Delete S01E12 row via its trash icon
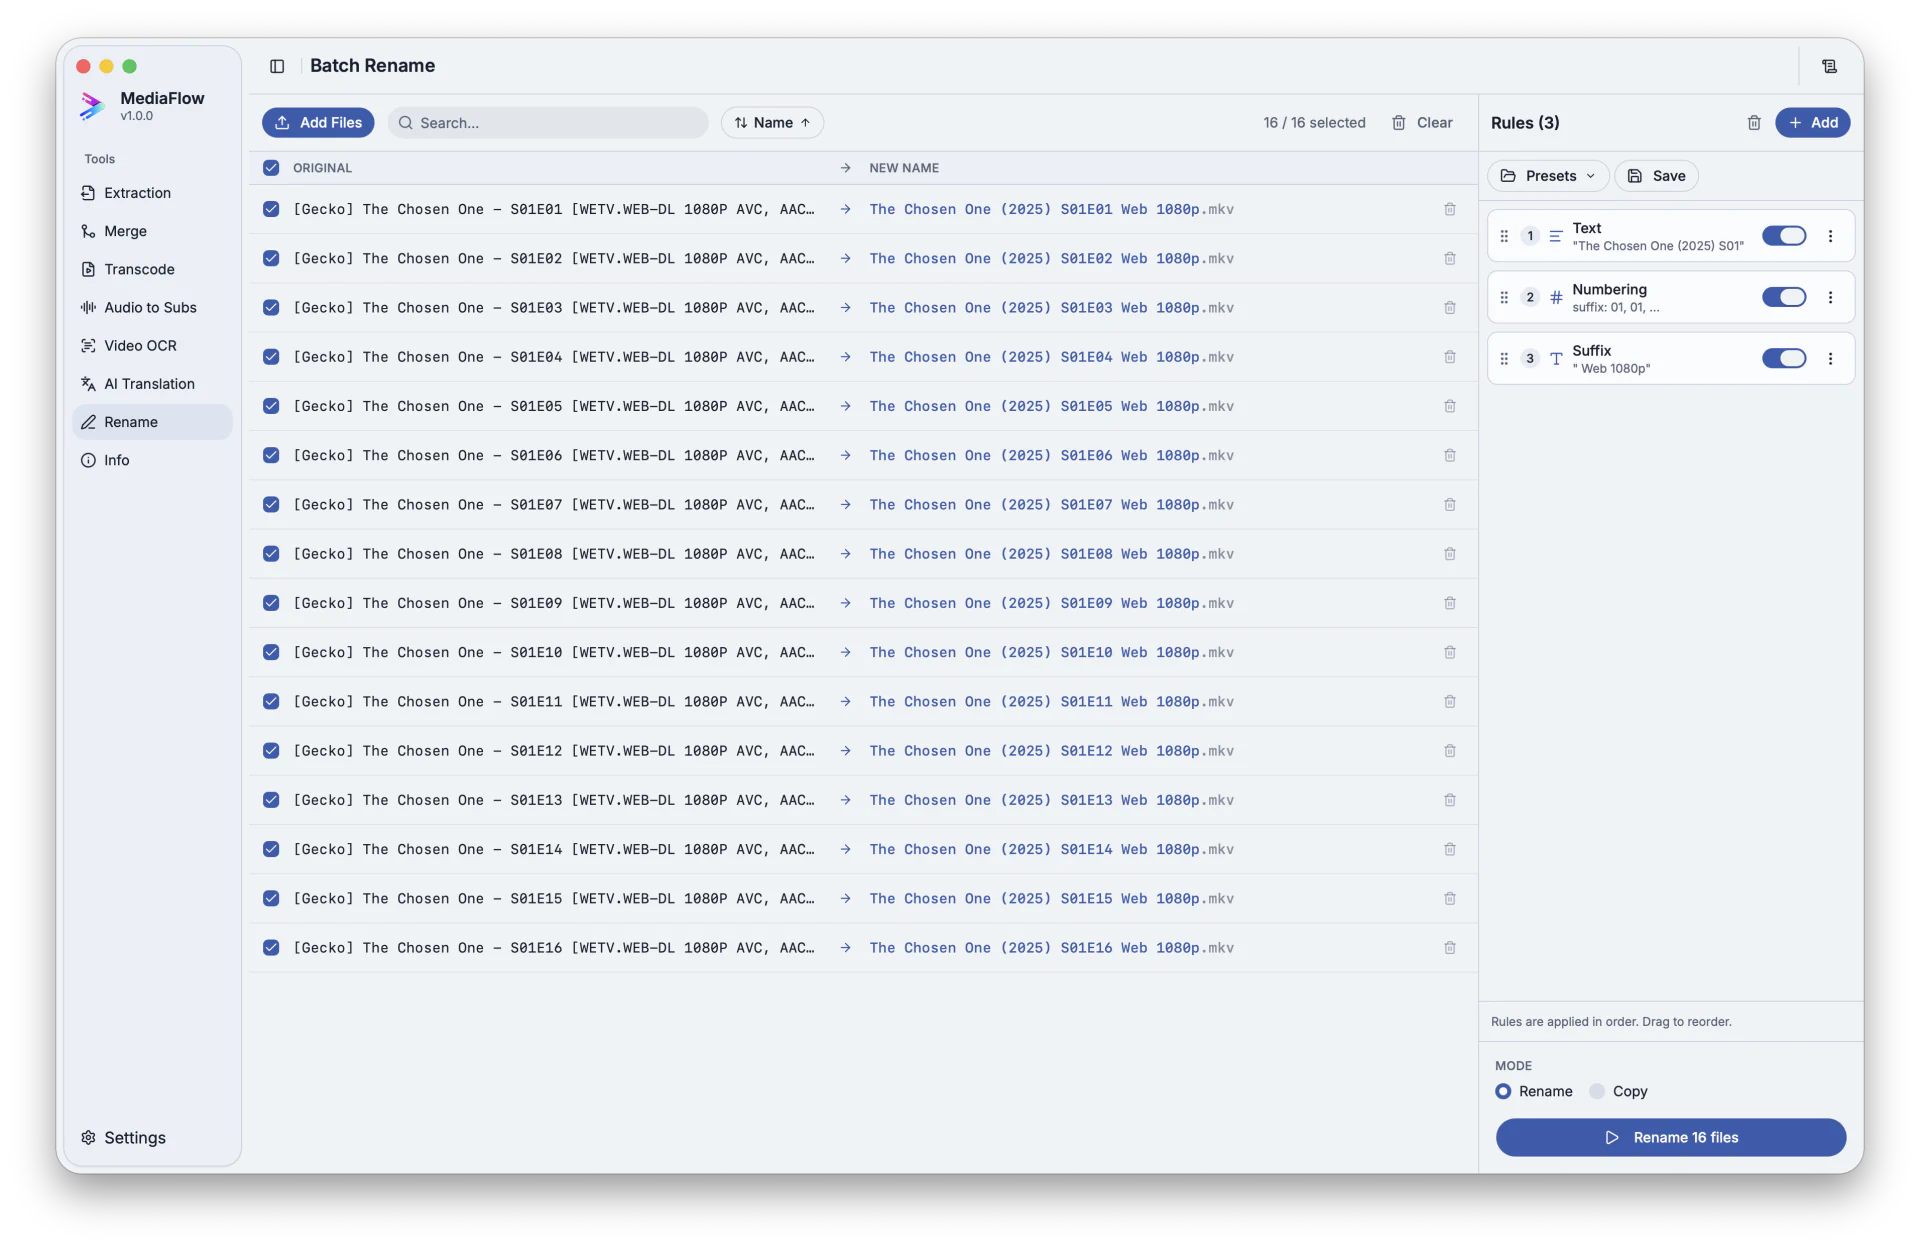Viewport: 1920px width, 1248px height. [x=1450, y=751]
